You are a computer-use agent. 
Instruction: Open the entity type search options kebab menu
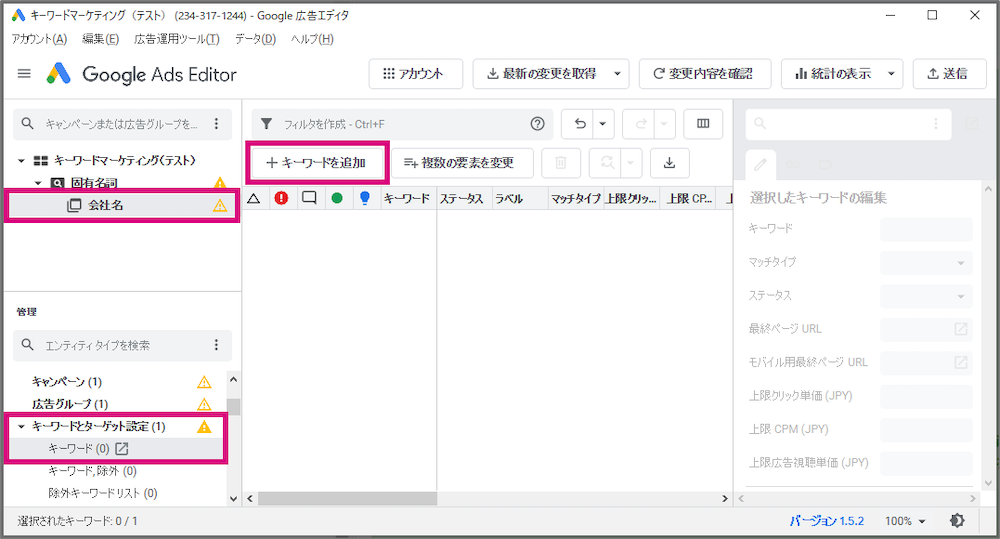click(217, 345)
